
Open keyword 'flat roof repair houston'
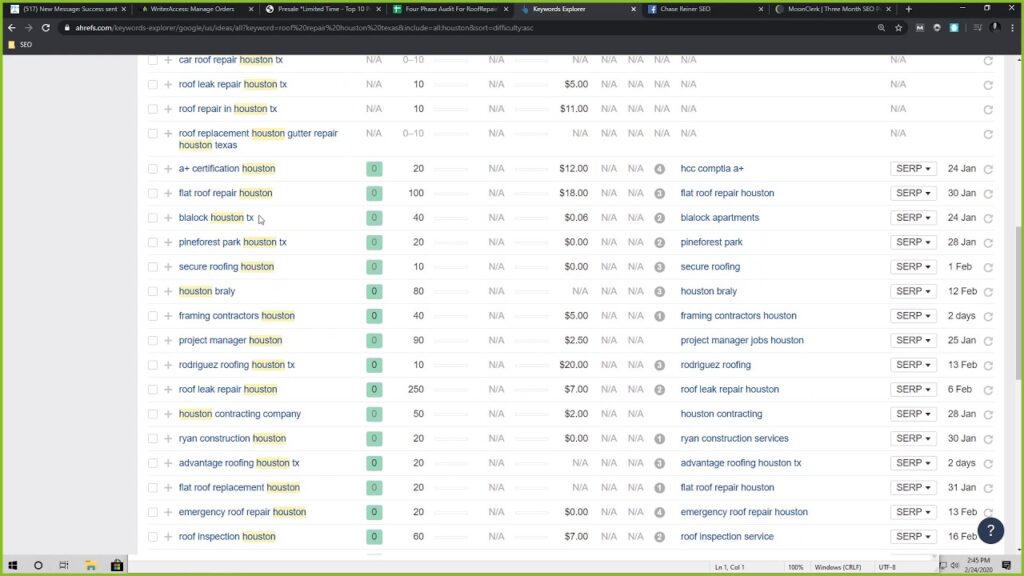[x=225, y=193]
